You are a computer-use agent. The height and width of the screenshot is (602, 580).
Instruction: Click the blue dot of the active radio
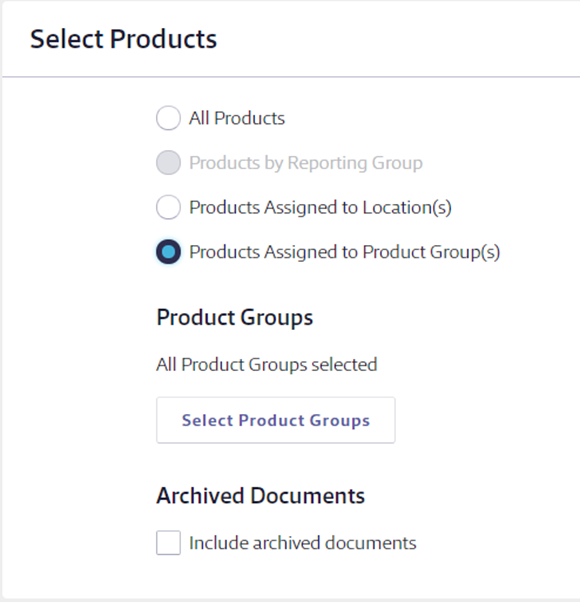point(168,252)
